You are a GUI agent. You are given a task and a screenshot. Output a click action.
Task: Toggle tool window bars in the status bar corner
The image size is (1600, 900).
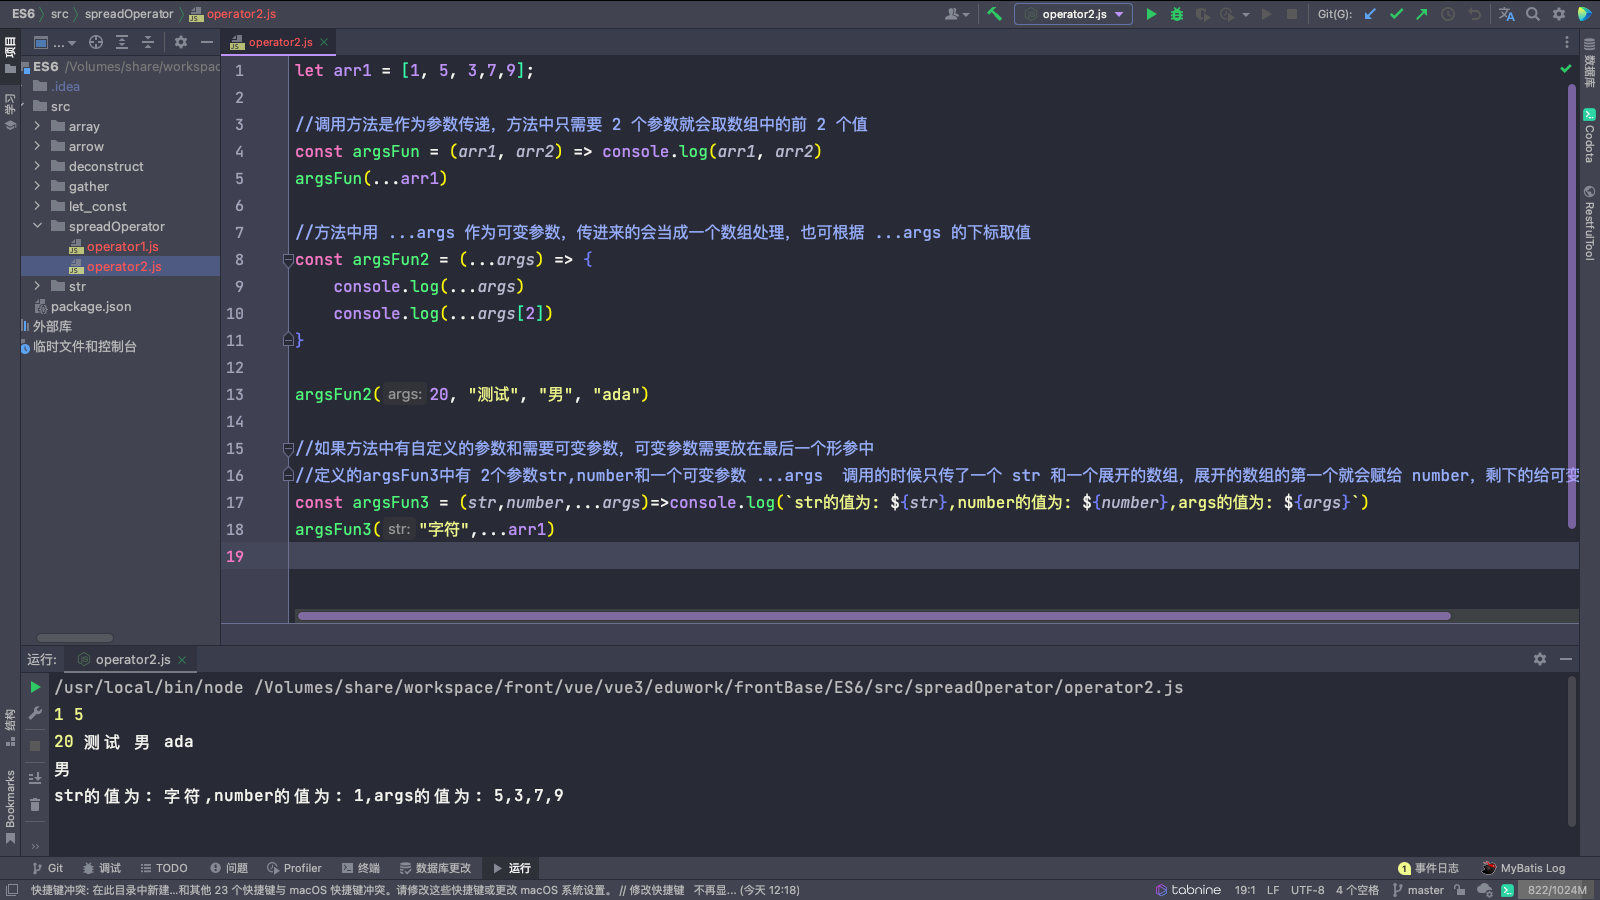click(x=11, y=890)
